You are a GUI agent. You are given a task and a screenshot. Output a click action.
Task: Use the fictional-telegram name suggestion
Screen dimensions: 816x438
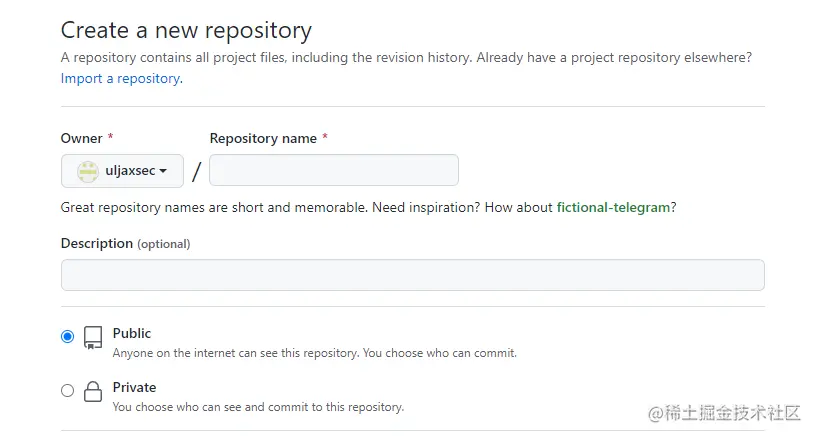pyautogui.click(x=612, y=207)
